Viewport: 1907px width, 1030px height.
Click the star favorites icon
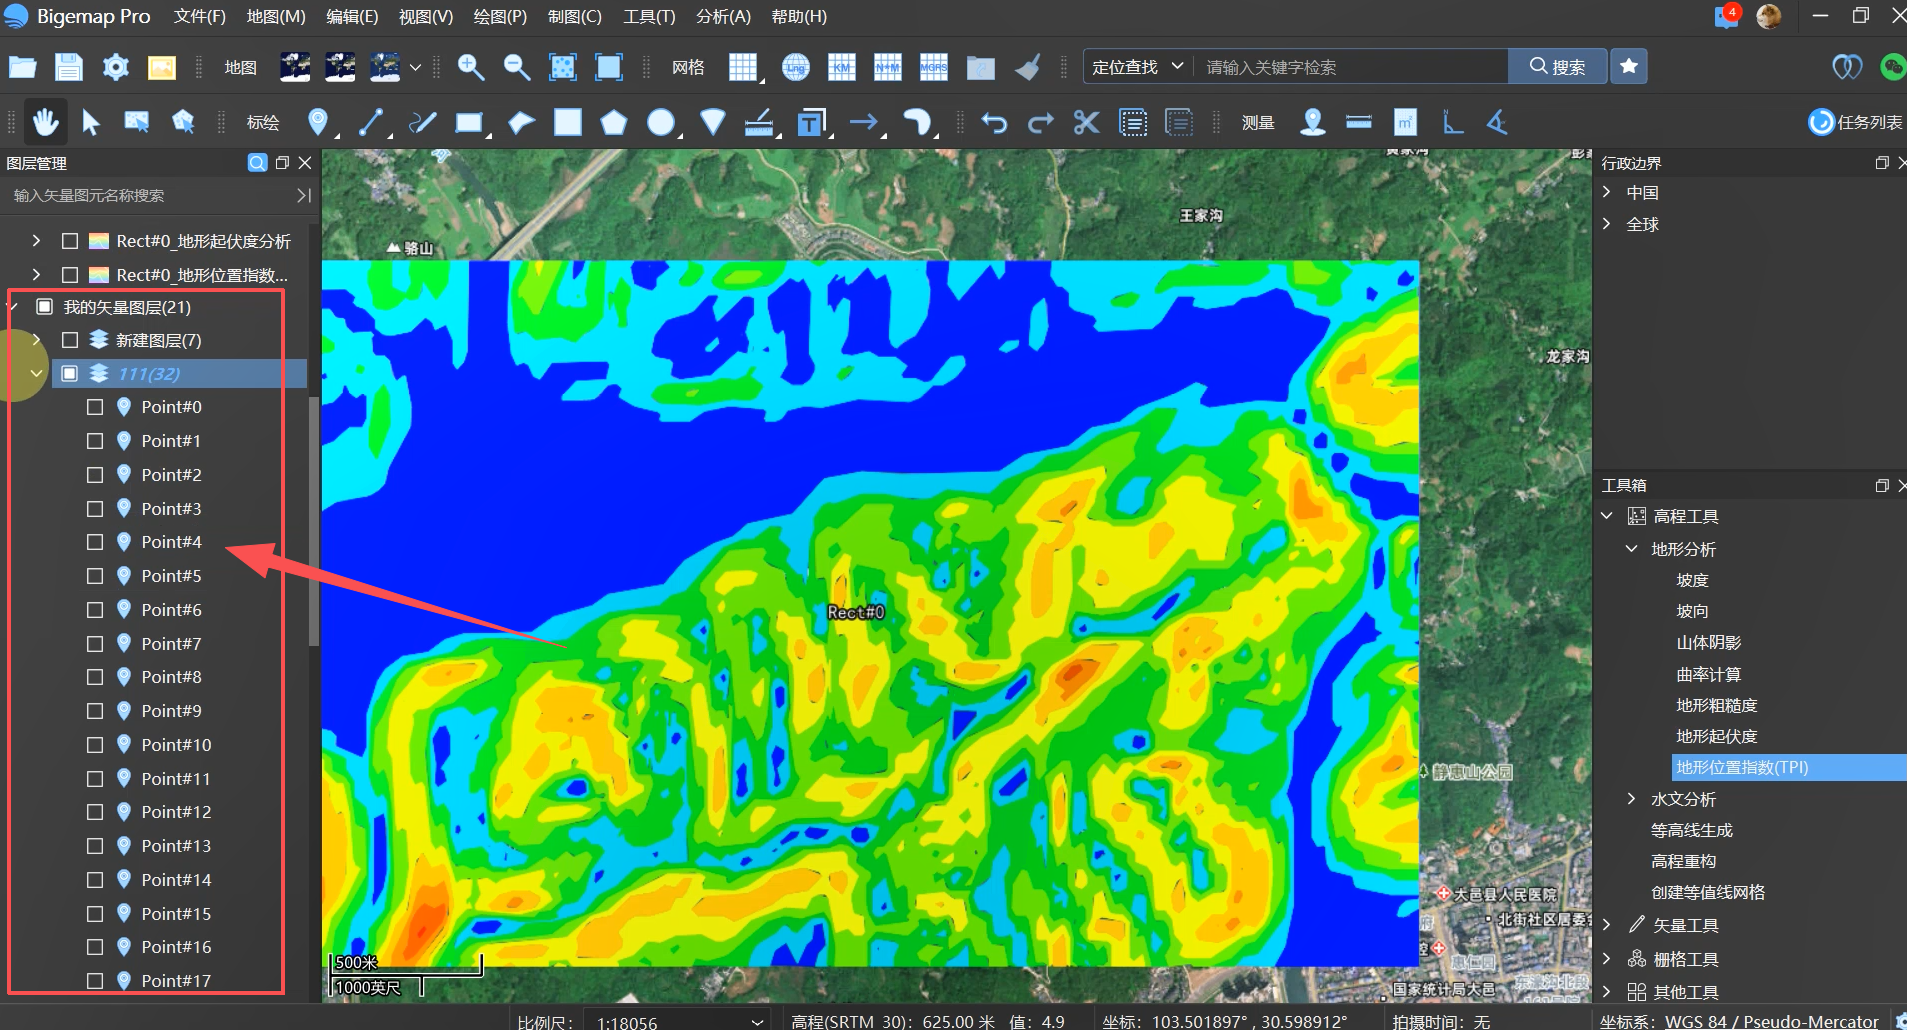pos(1629,66)
